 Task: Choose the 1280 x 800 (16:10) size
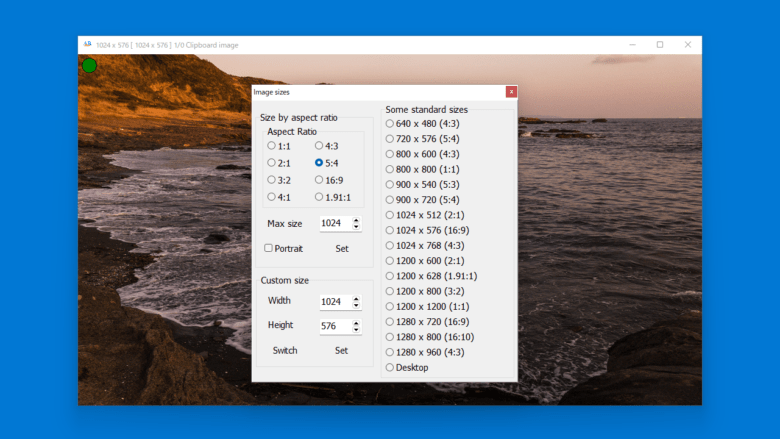point(430,337)
